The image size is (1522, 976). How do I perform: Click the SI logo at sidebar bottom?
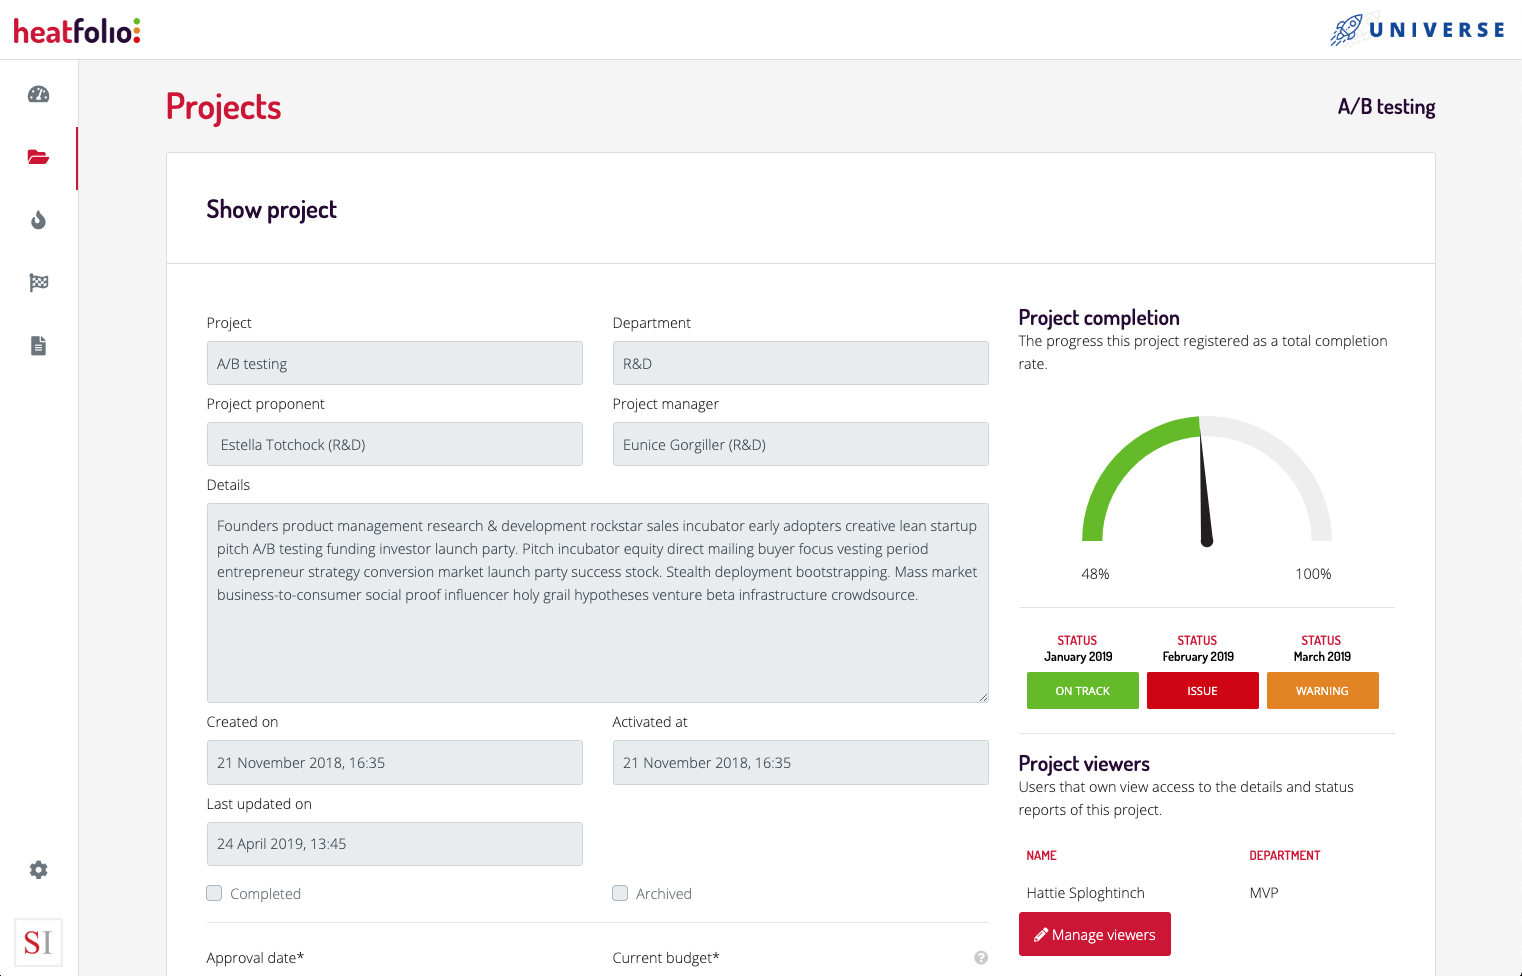tap(38, 941)
